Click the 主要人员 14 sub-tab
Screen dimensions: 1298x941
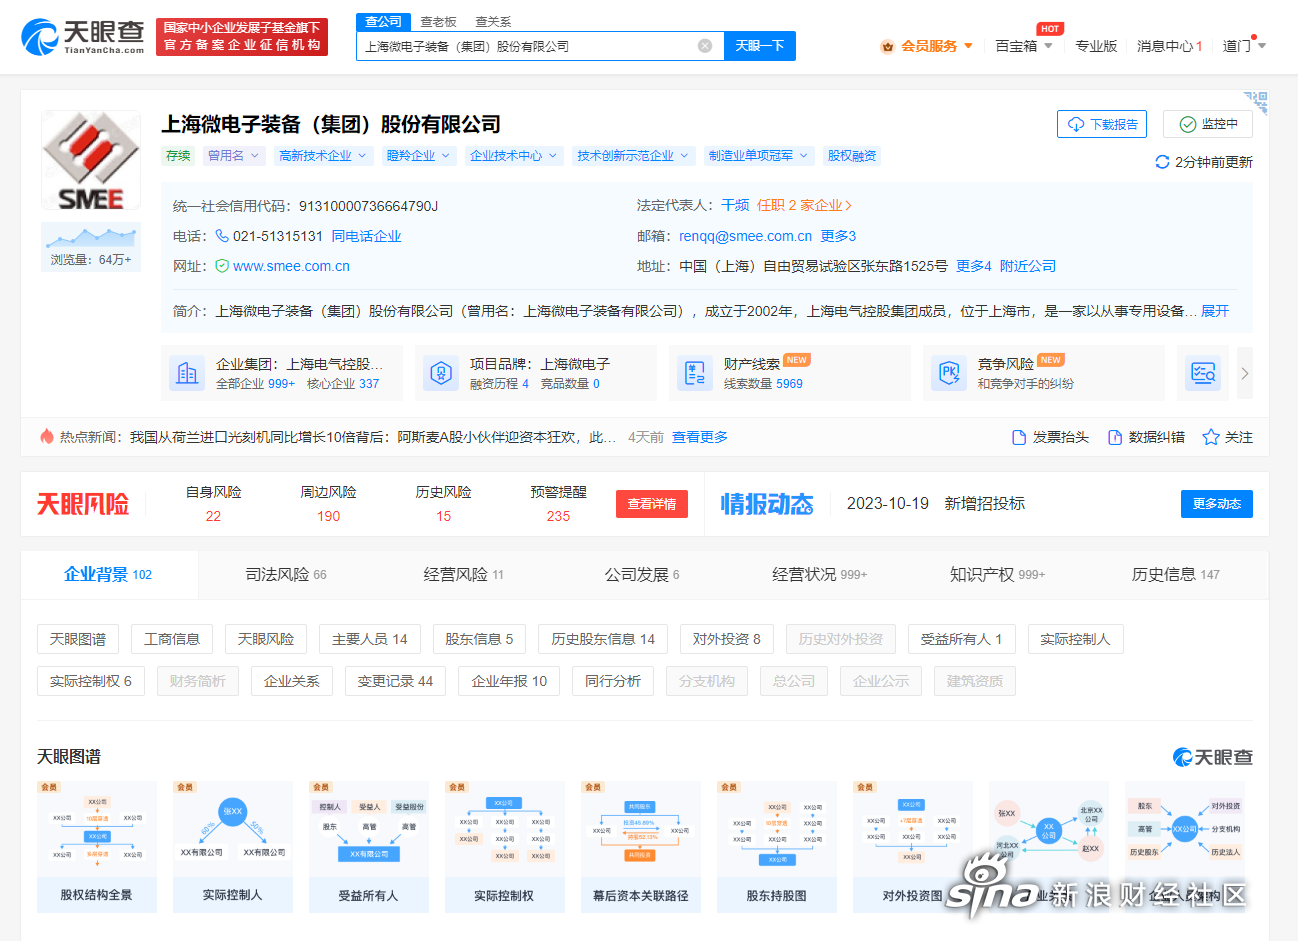pos(370,639)
